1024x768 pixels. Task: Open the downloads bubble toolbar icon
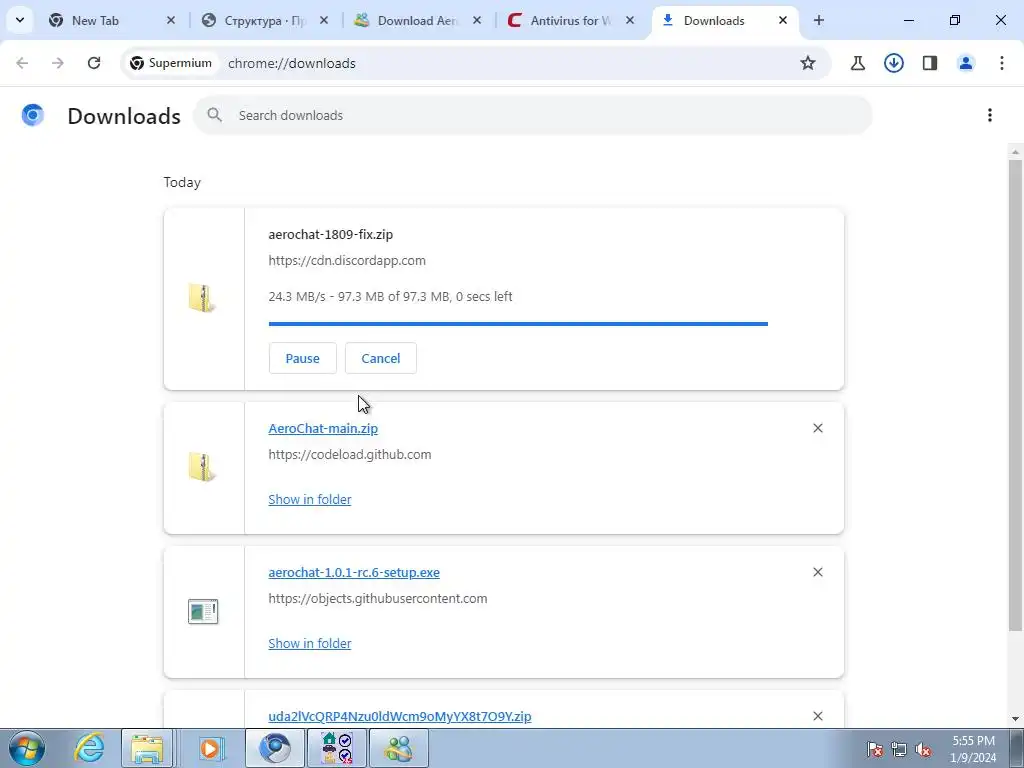[x=894, y=63]
